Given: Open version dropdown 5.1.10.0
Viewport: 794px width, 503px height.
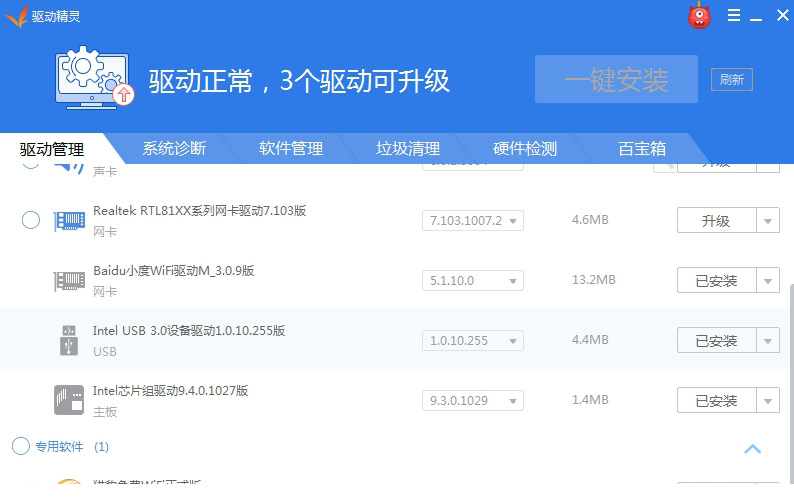Looking at the screenshot, I should (472, 281).
